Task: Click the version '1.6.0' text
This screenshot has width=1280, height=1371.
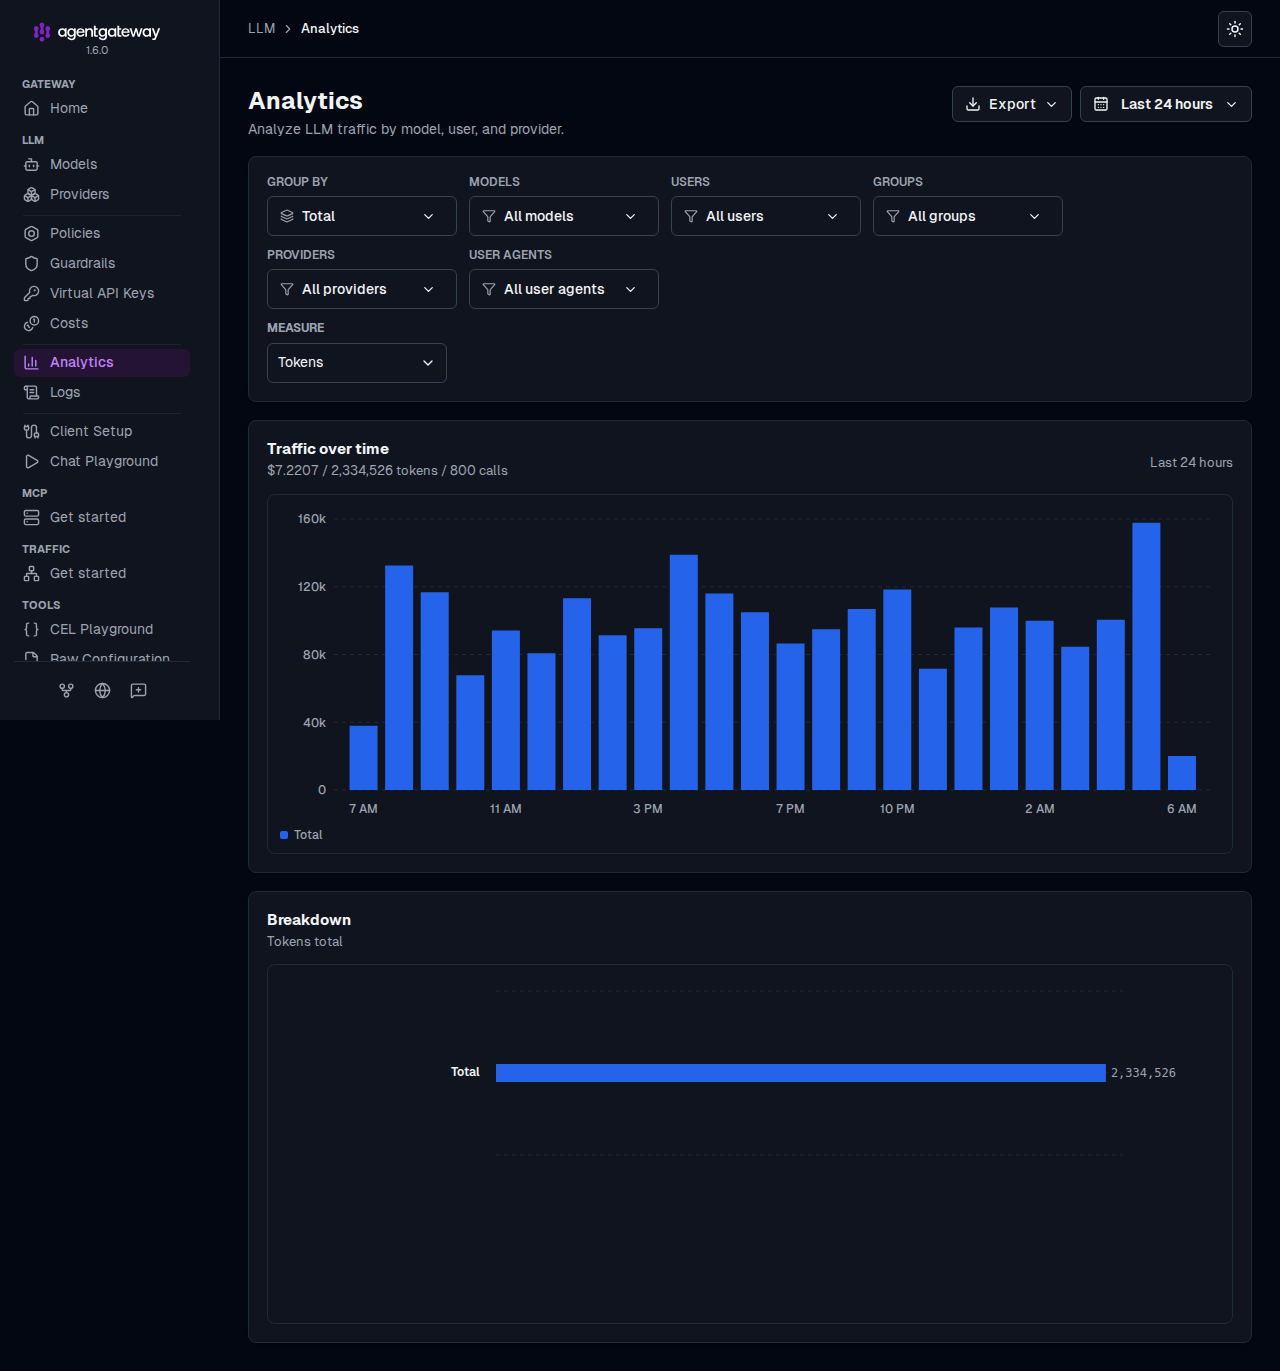Action: coord(97,50)
